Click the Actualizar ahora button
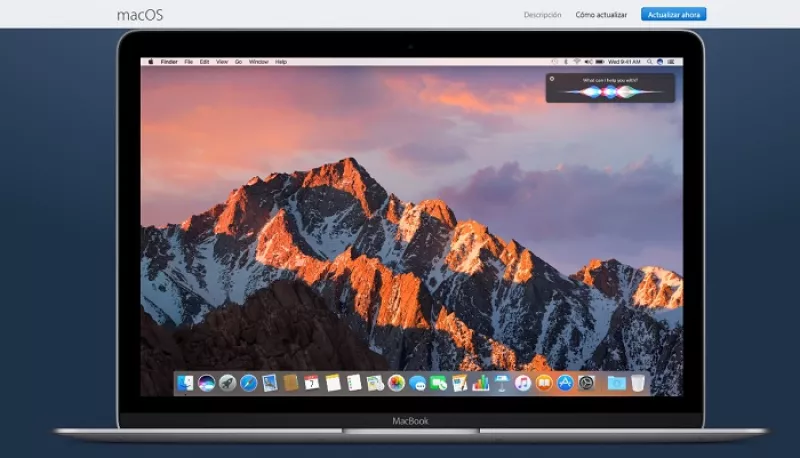Image resolution: width=800 pixels, height=458 pixels. [x=673, y=14]
